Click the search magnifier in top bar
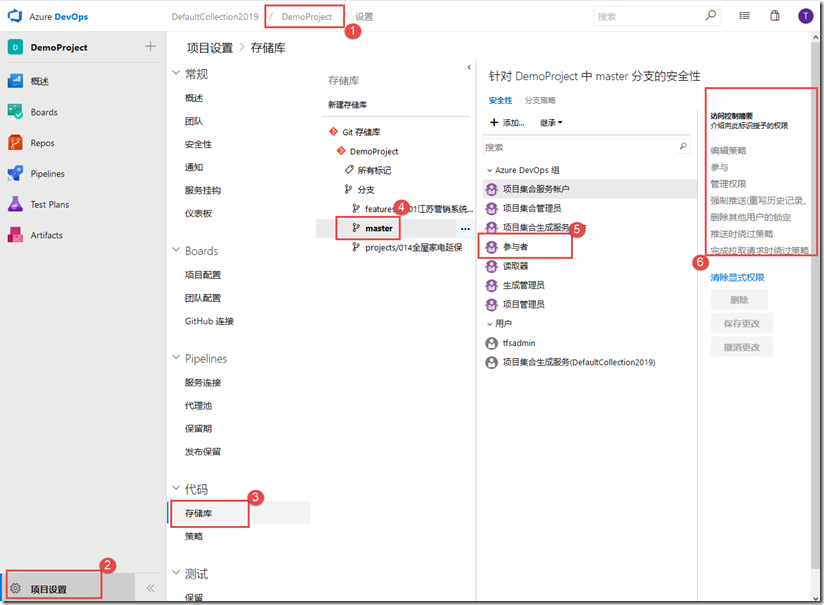Screen dimensions: 824x605 click(710, 16)
